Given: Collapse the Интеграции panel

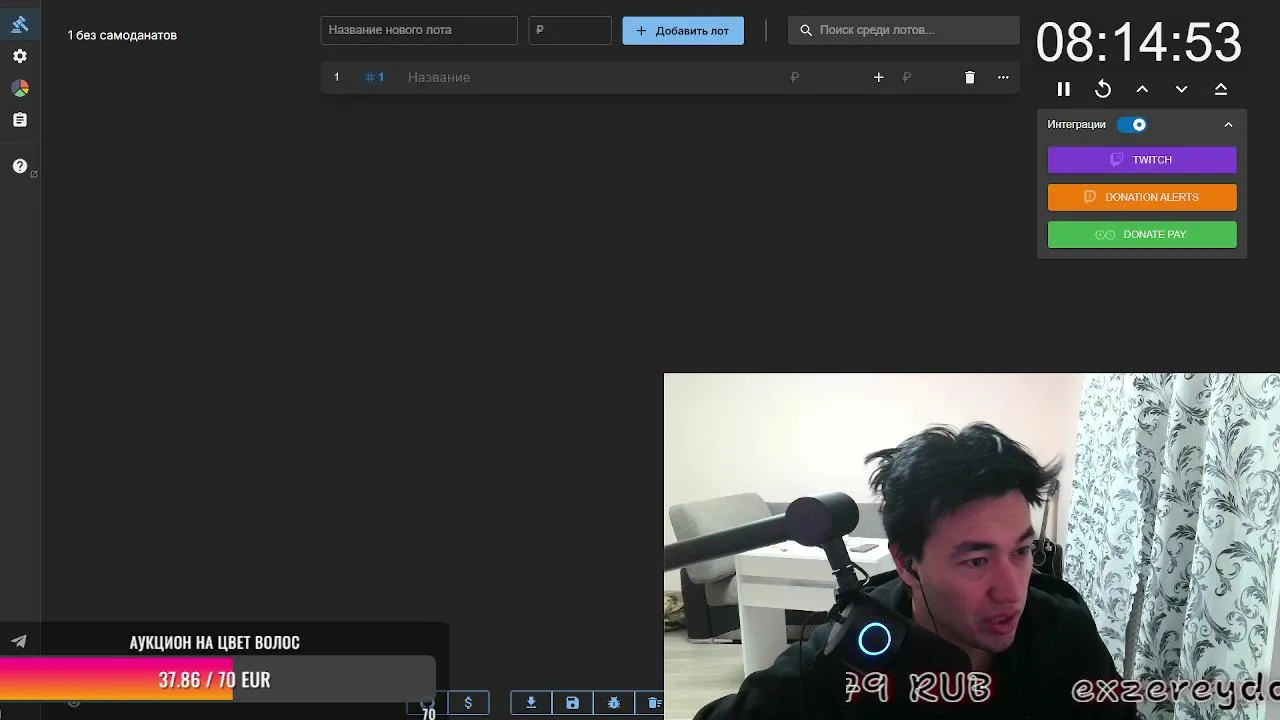Looking at the screenshot, I should 1228,124.
